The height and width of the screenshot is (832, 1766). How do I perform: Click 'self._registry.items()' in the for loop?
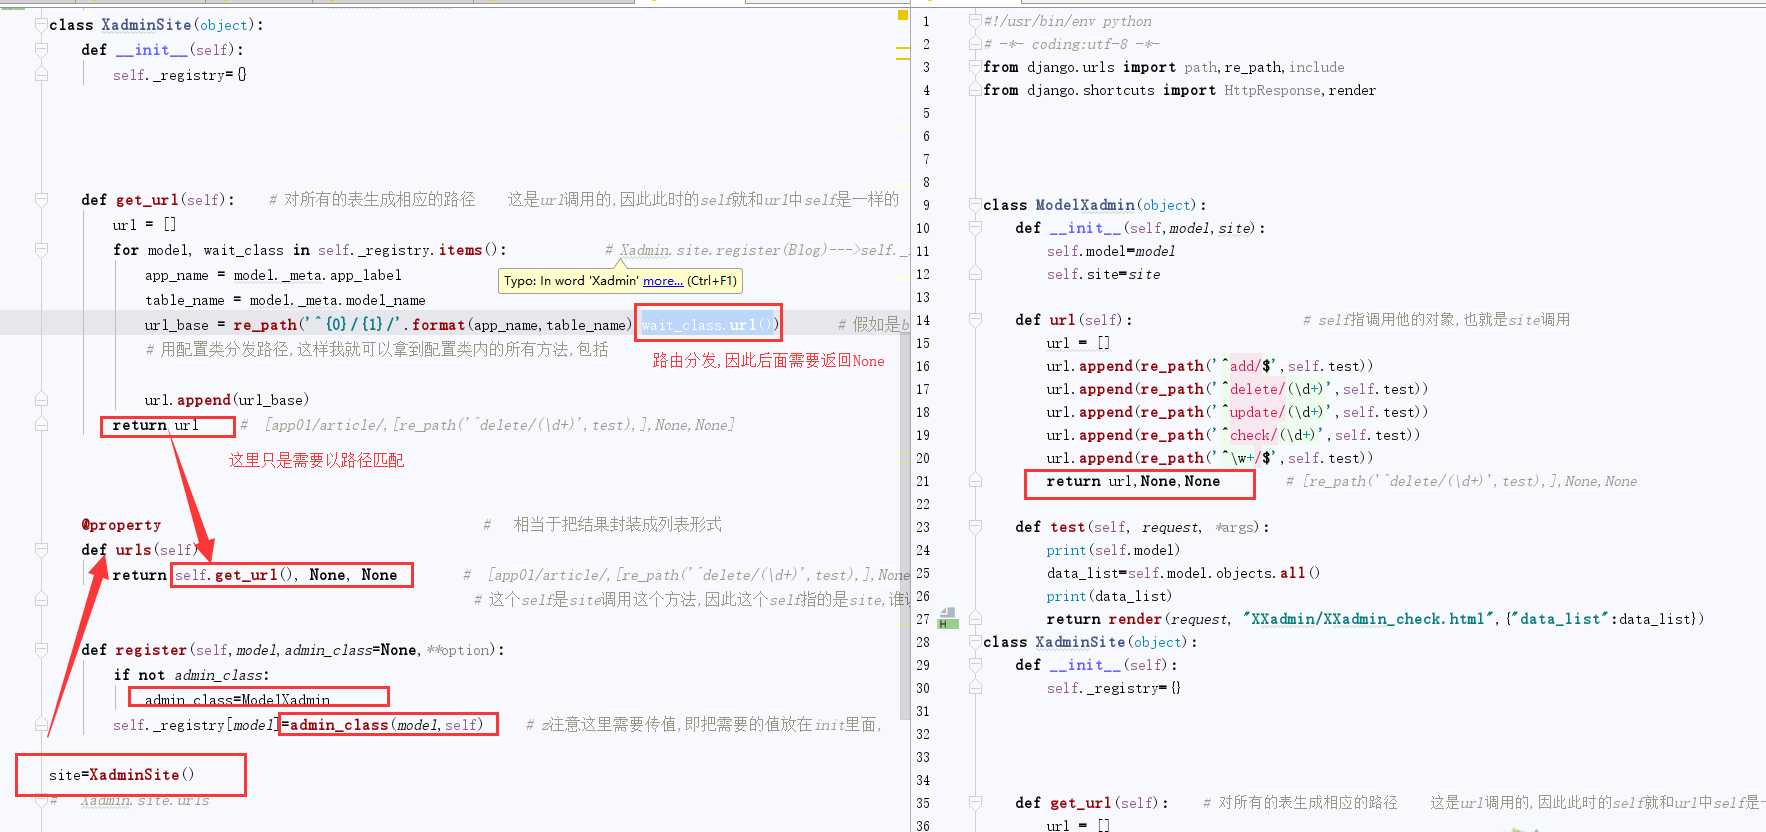pyautogui.click(x=412, y=250)
